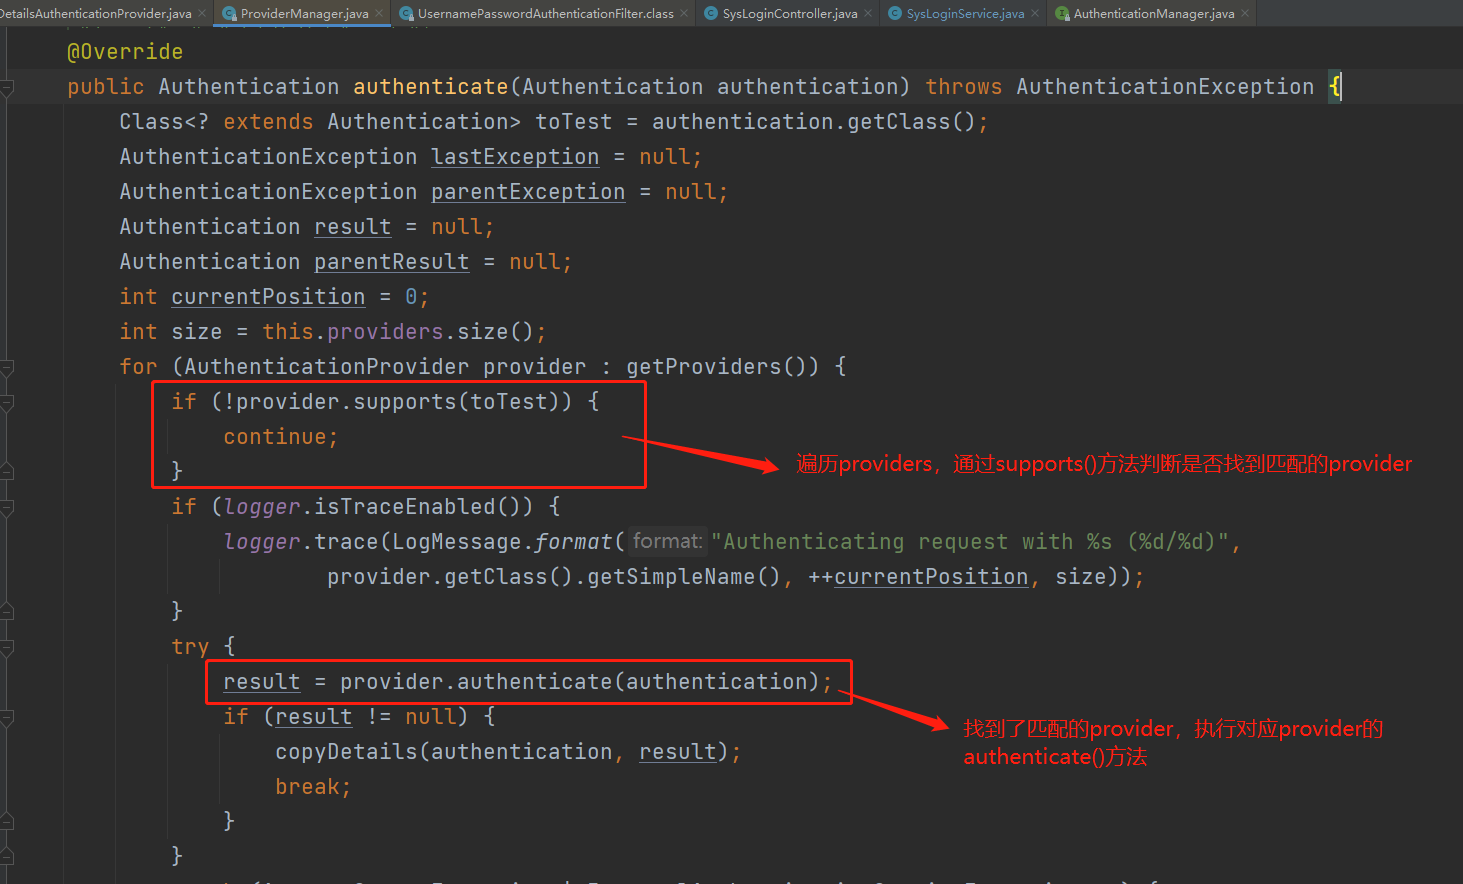Close the AuthenticationManager.java tab
This screenshot has height=884, width=1463.
point(1245,13)
